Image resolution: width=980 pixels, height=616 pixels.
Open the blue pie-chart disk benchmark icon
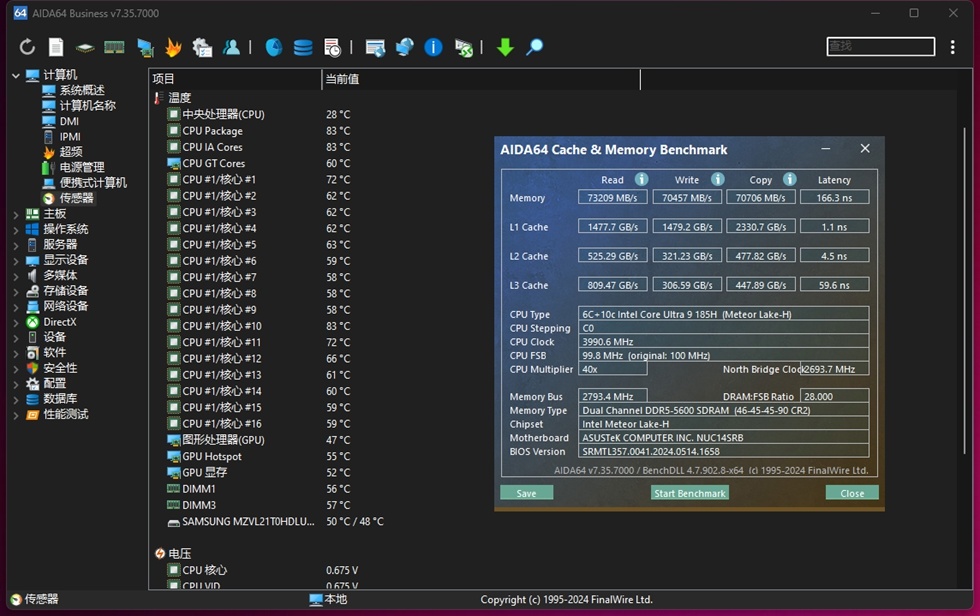click(274, 47)
